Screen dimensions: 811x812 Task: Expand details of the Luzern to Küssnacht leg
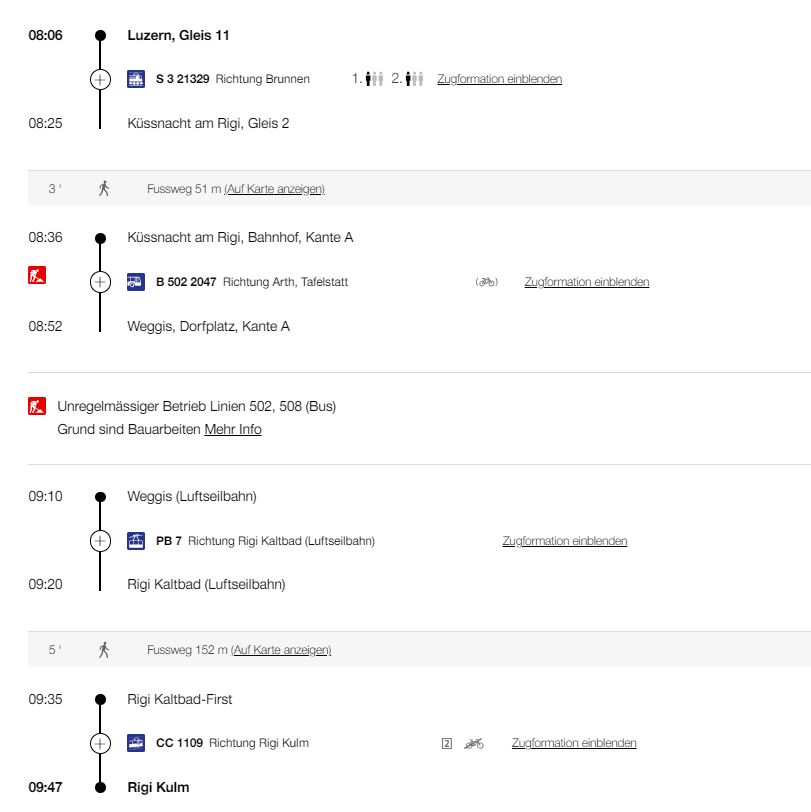[99, 78]
